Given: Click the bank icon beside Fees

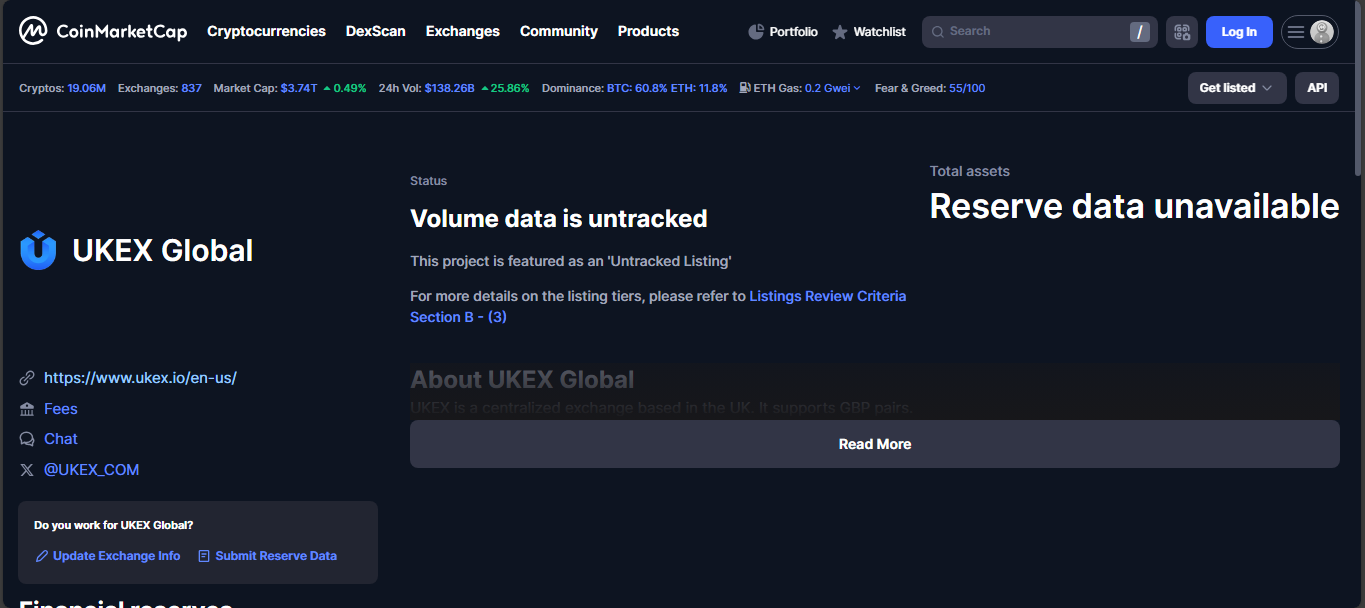Looking at the screenshot, I should point(27,409).
